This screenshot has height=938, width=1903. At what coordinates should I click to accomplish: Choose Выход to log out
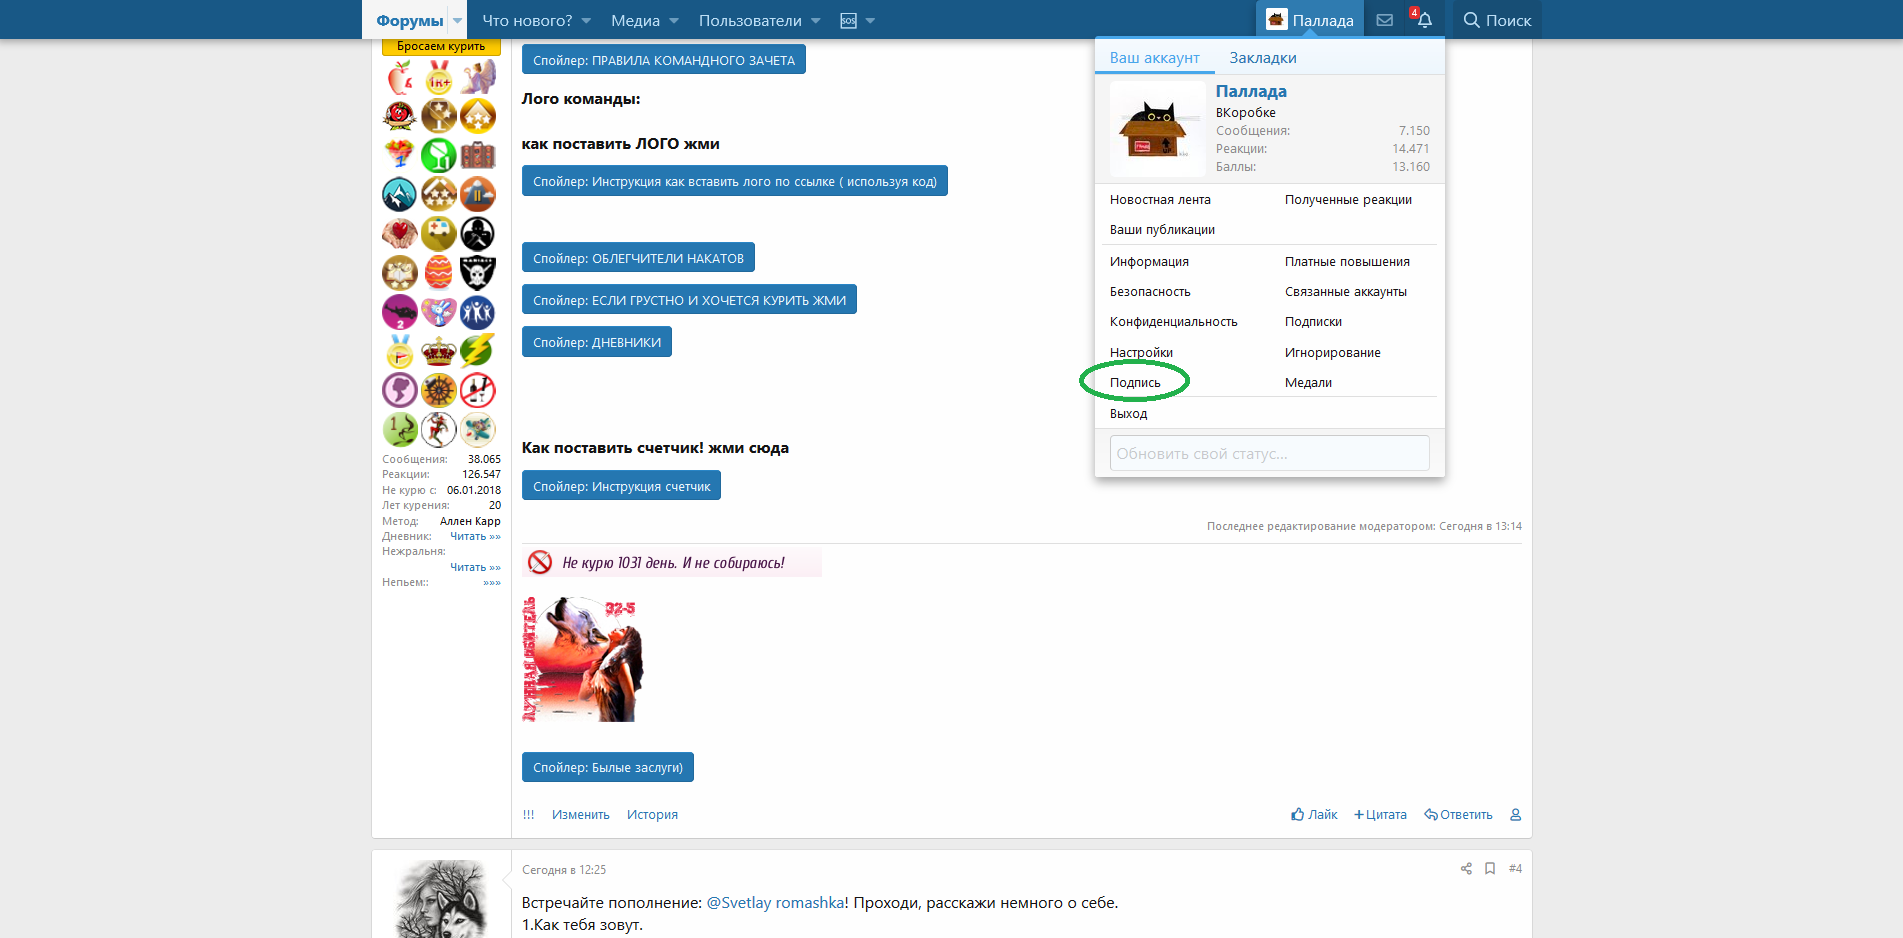coord(1129,414)
